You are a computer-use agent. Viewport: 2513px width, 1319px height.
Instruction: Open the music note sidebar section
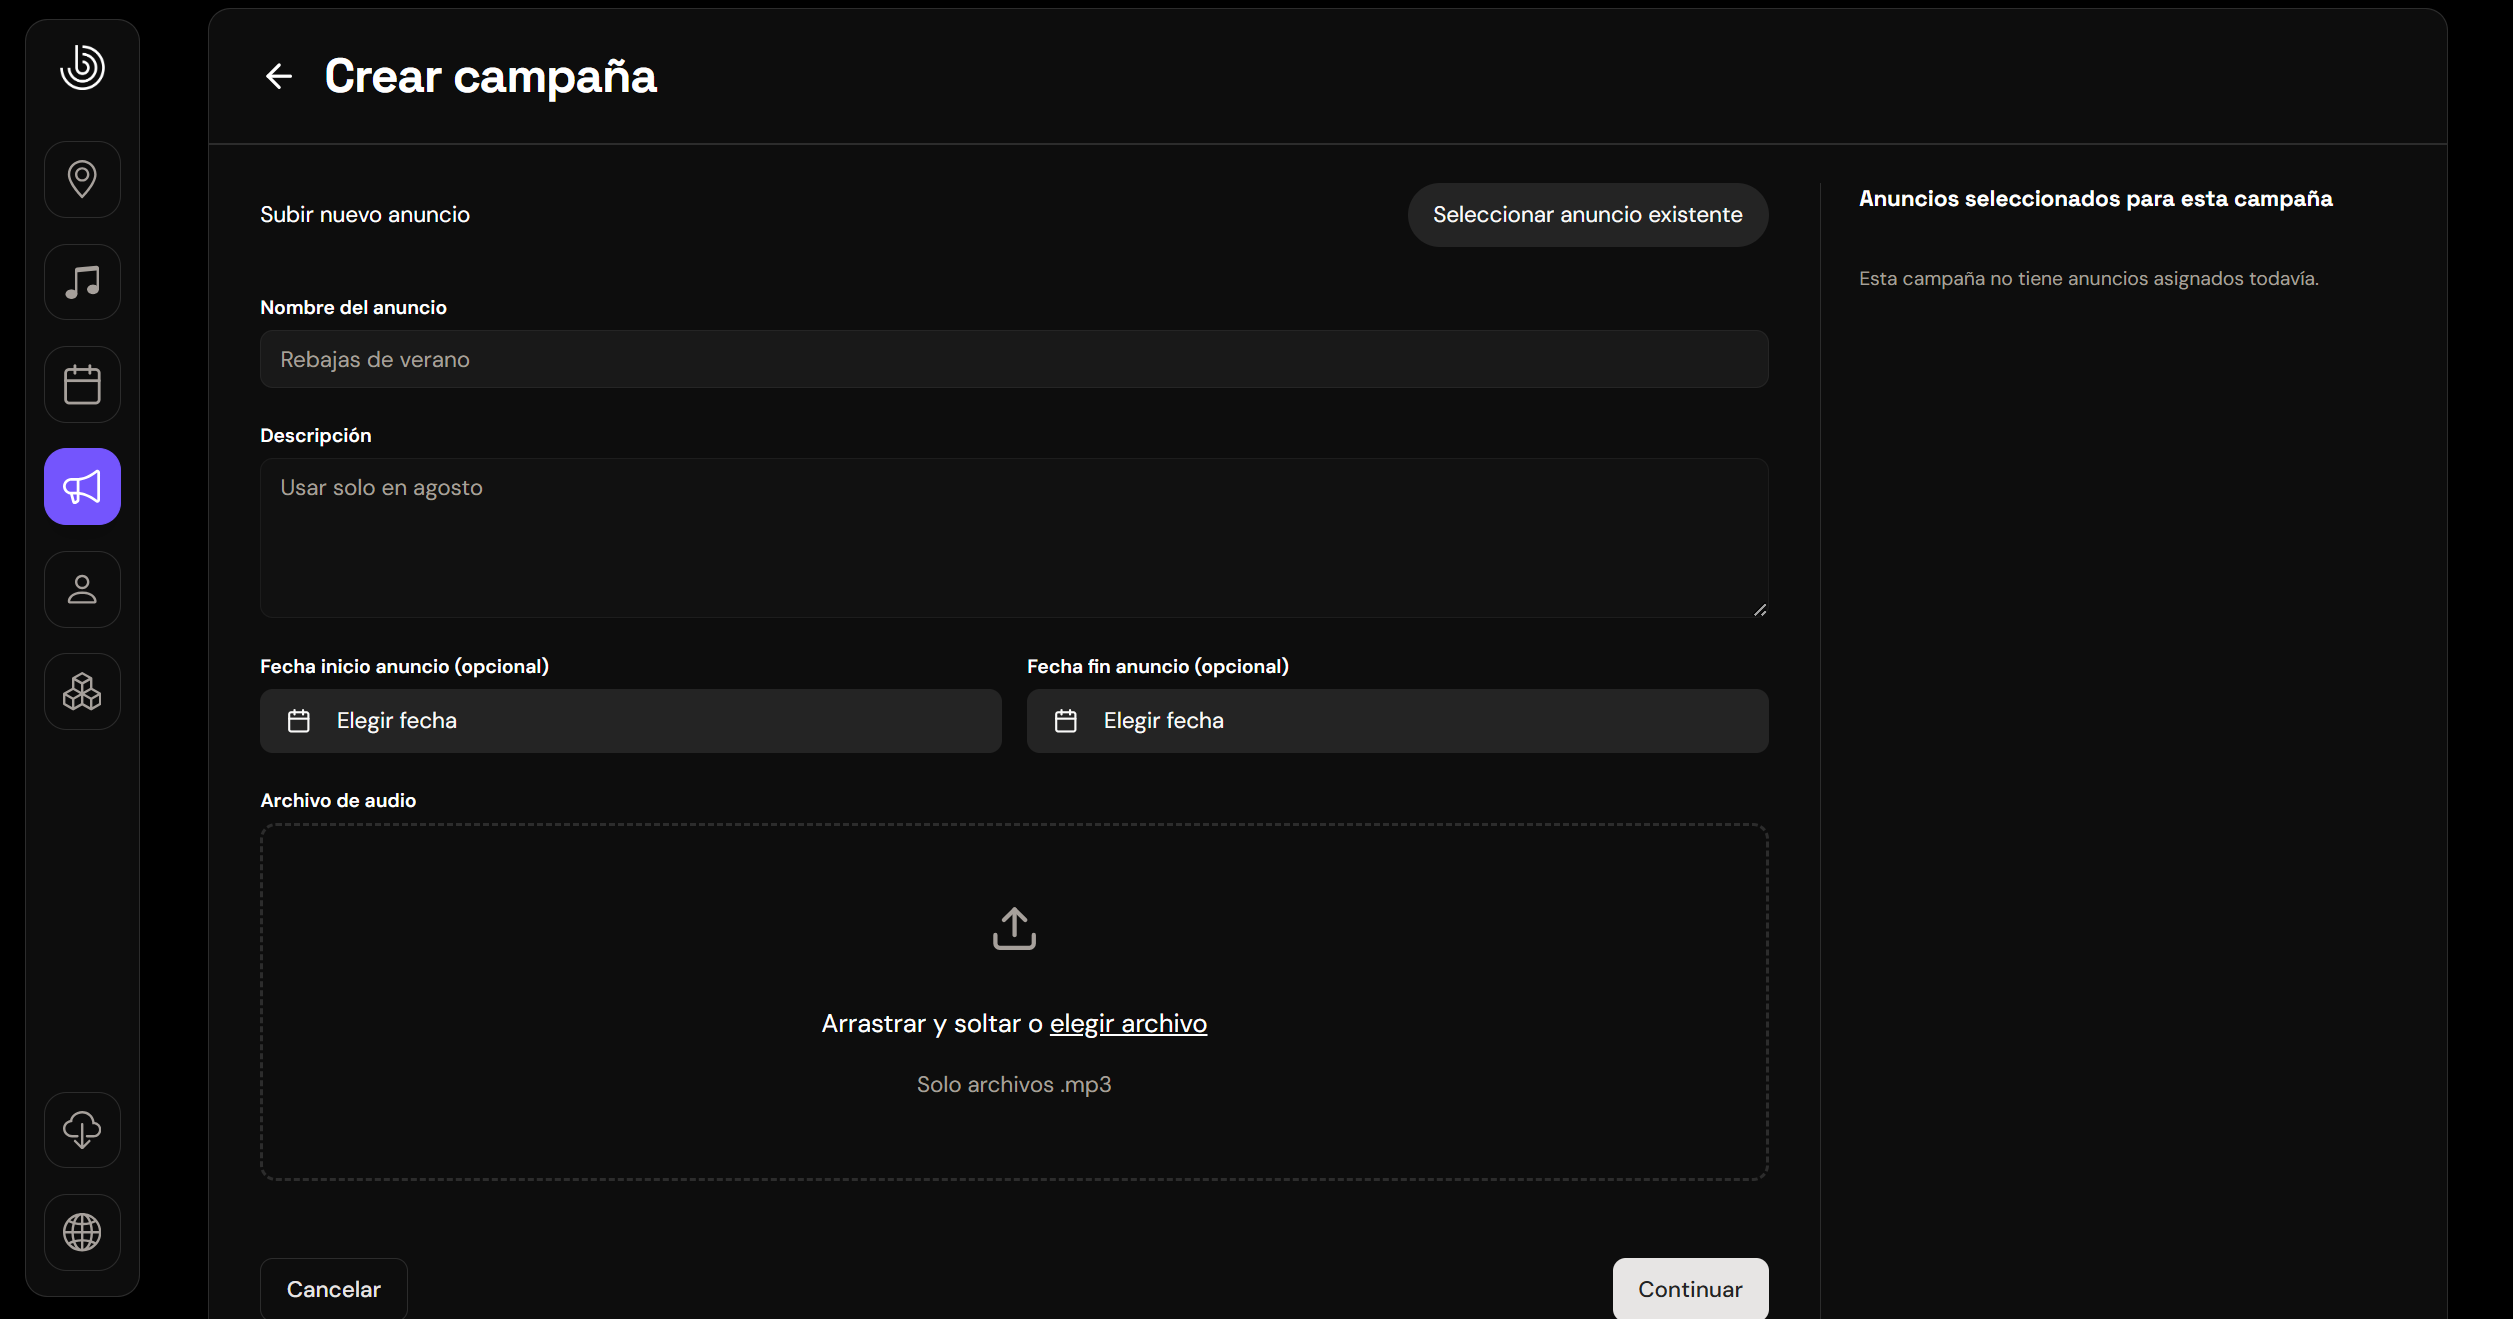(x=82, y=282)
